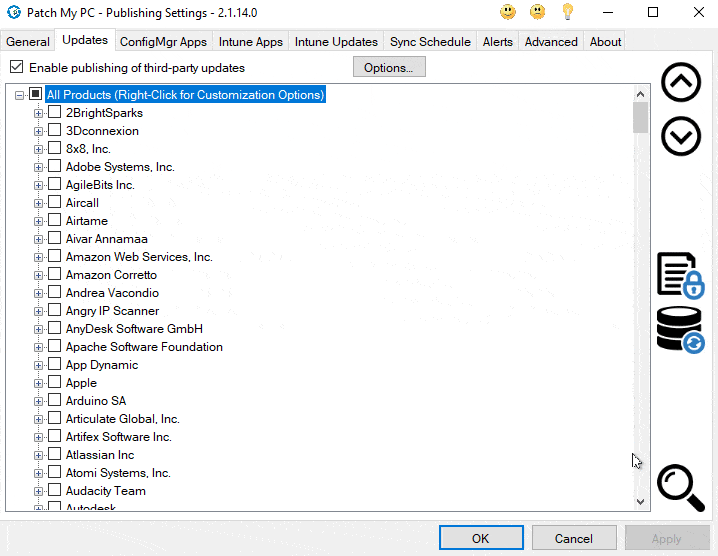718x556 pixels.
Task: Select All Products (Right-Click for Customization Options)
Action: [x=185, y=94]
